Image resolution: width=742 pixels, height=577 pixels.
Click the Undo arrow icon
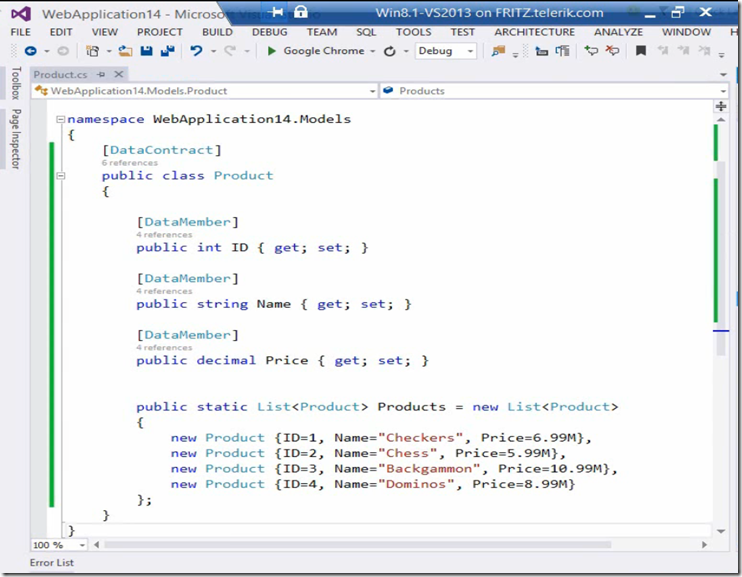[196, 51]
